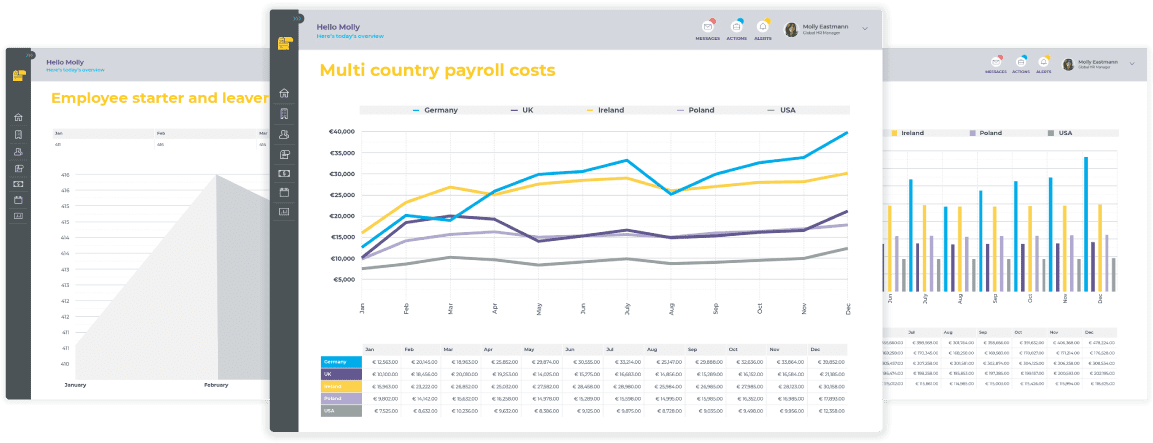Open Messages in the center window header

click(708, 29)
